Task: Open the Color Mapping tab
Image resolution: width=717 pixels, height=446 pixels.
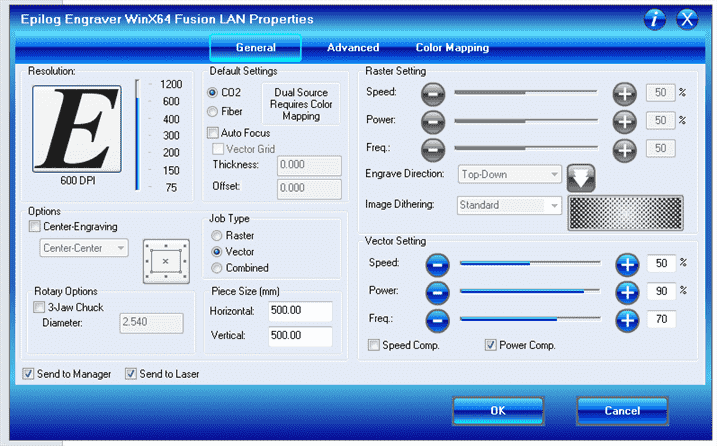Action: (x=452, y=48)
